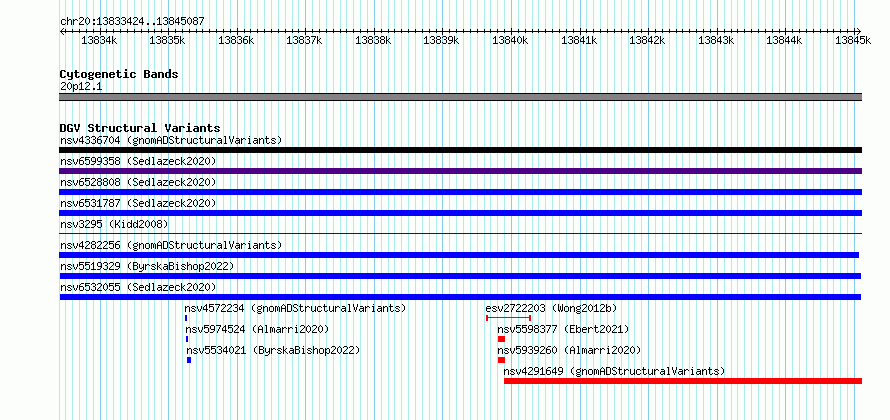Image resolution: width=890 pixels, height=420 pixels.
Task: Click the nsv5939260 small red block
Action: coord(501,360)
